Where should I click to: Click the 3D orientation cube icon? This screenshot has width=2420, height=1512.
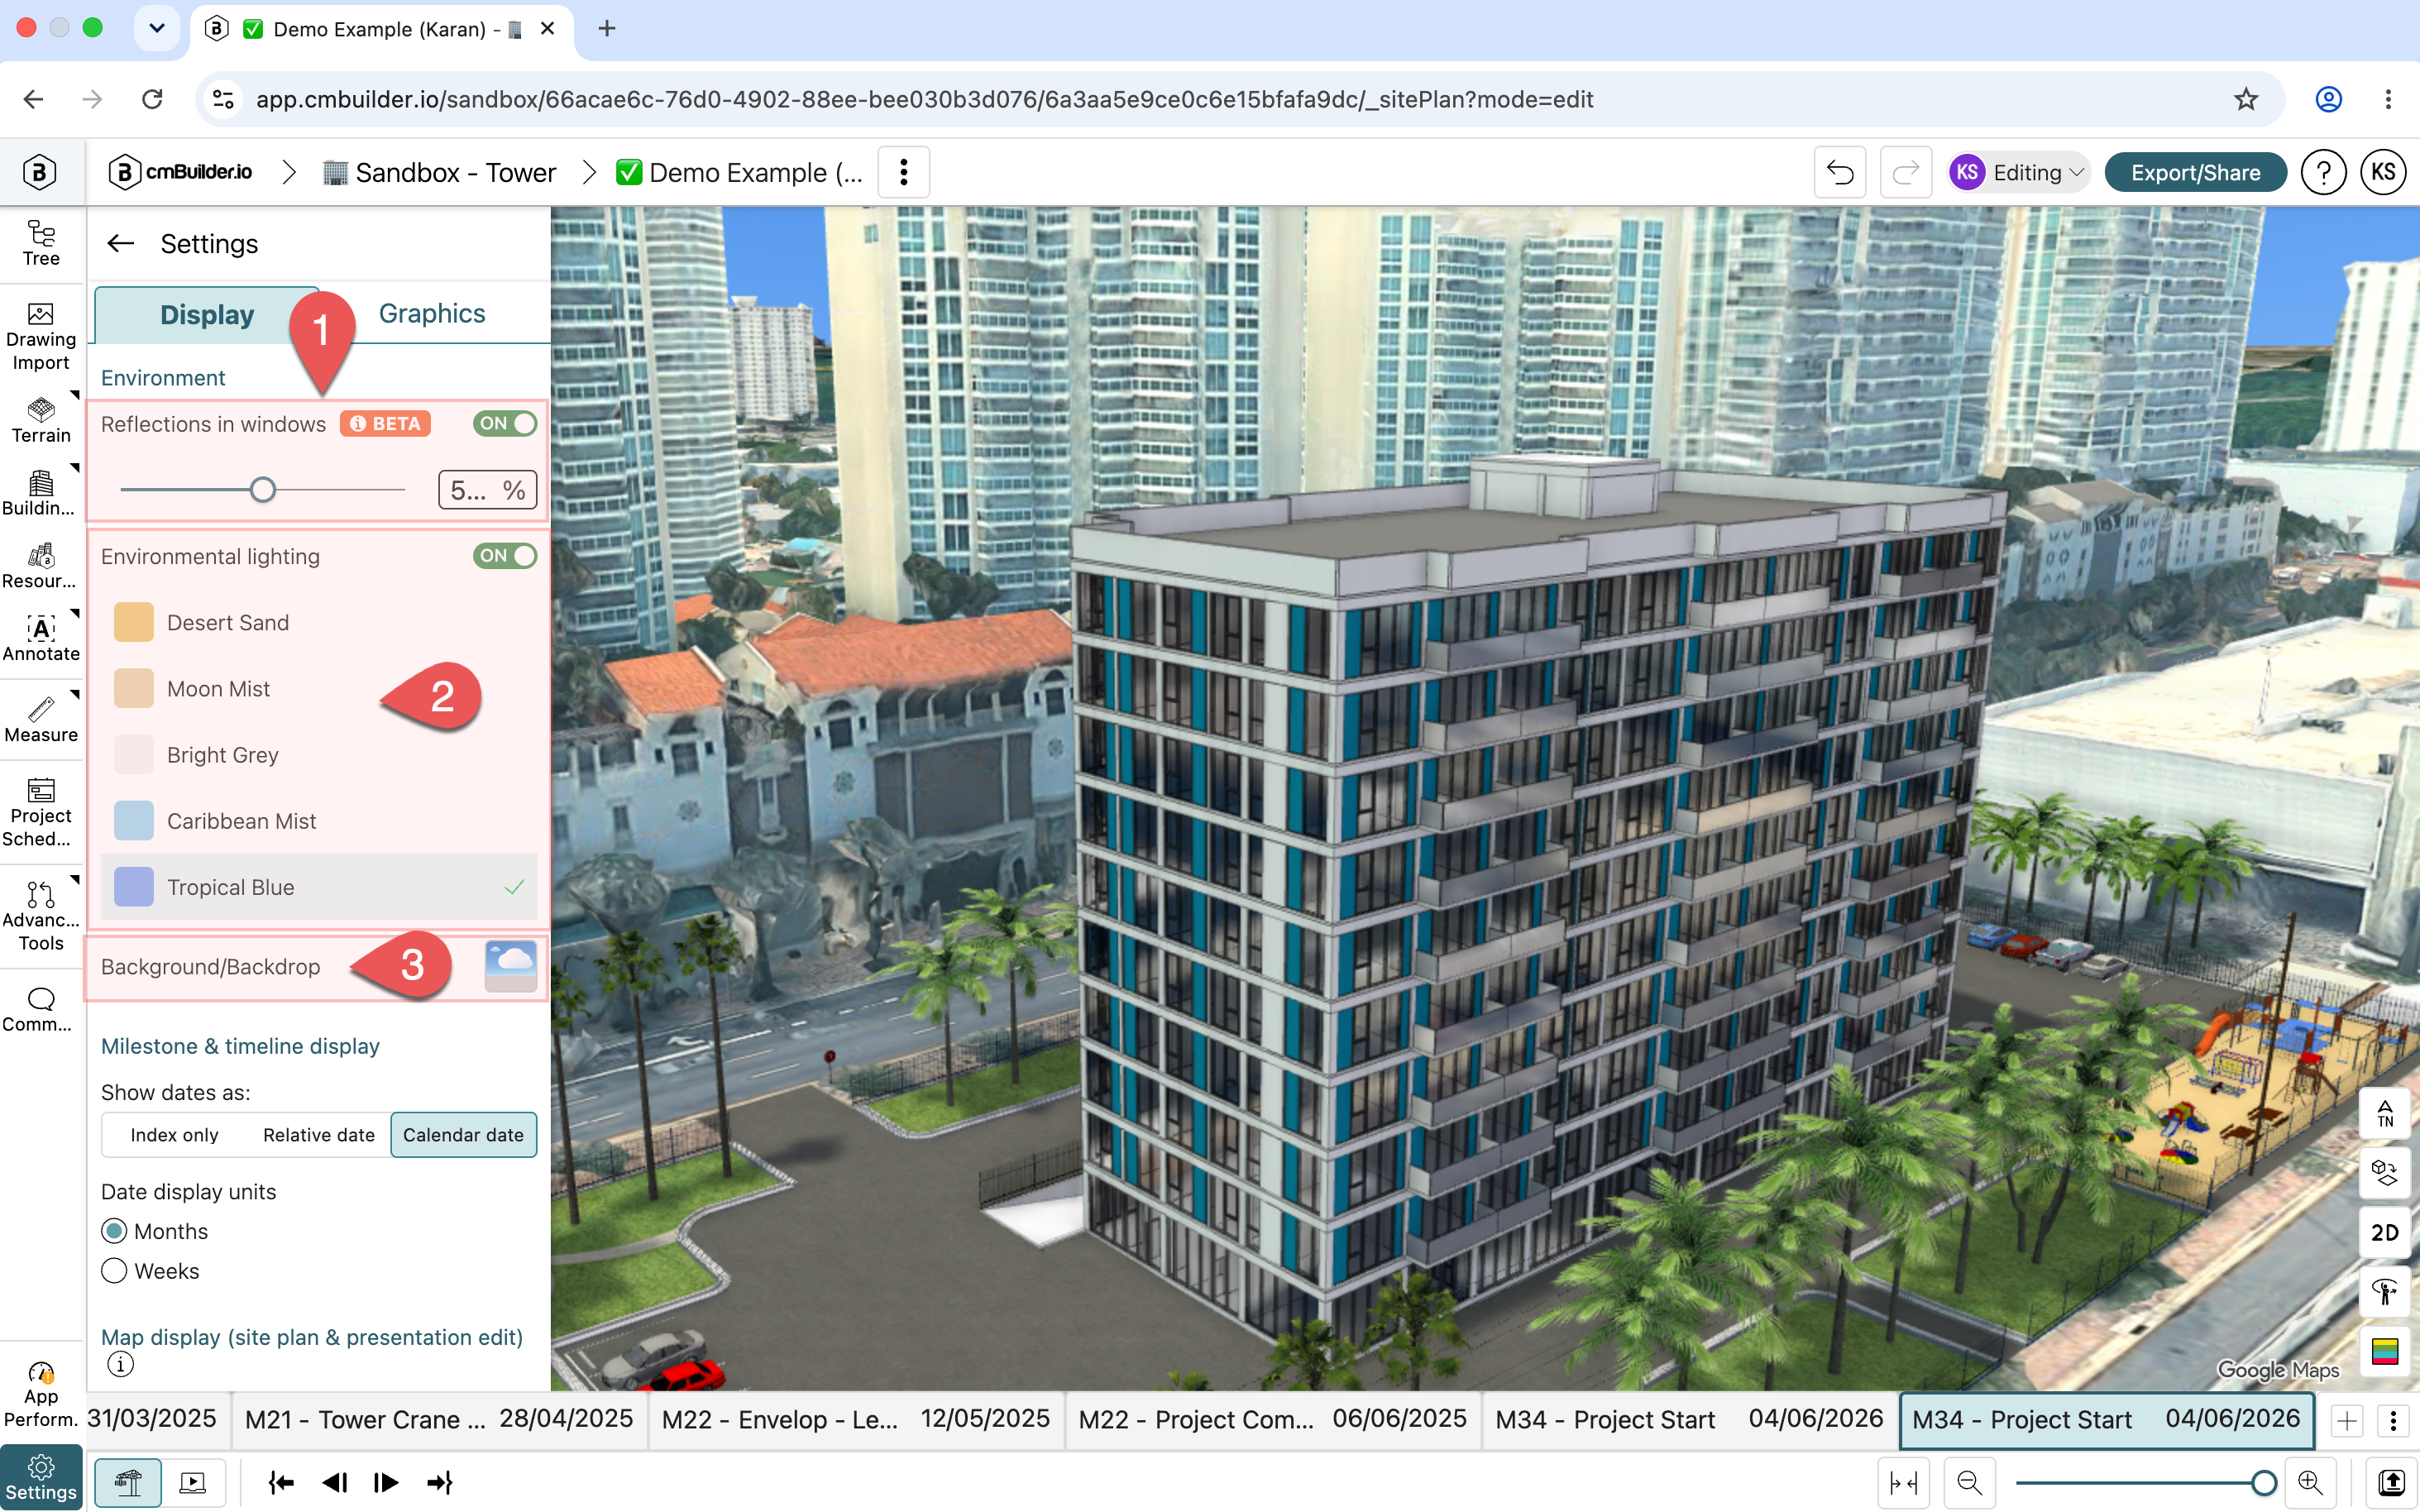2385,1172
